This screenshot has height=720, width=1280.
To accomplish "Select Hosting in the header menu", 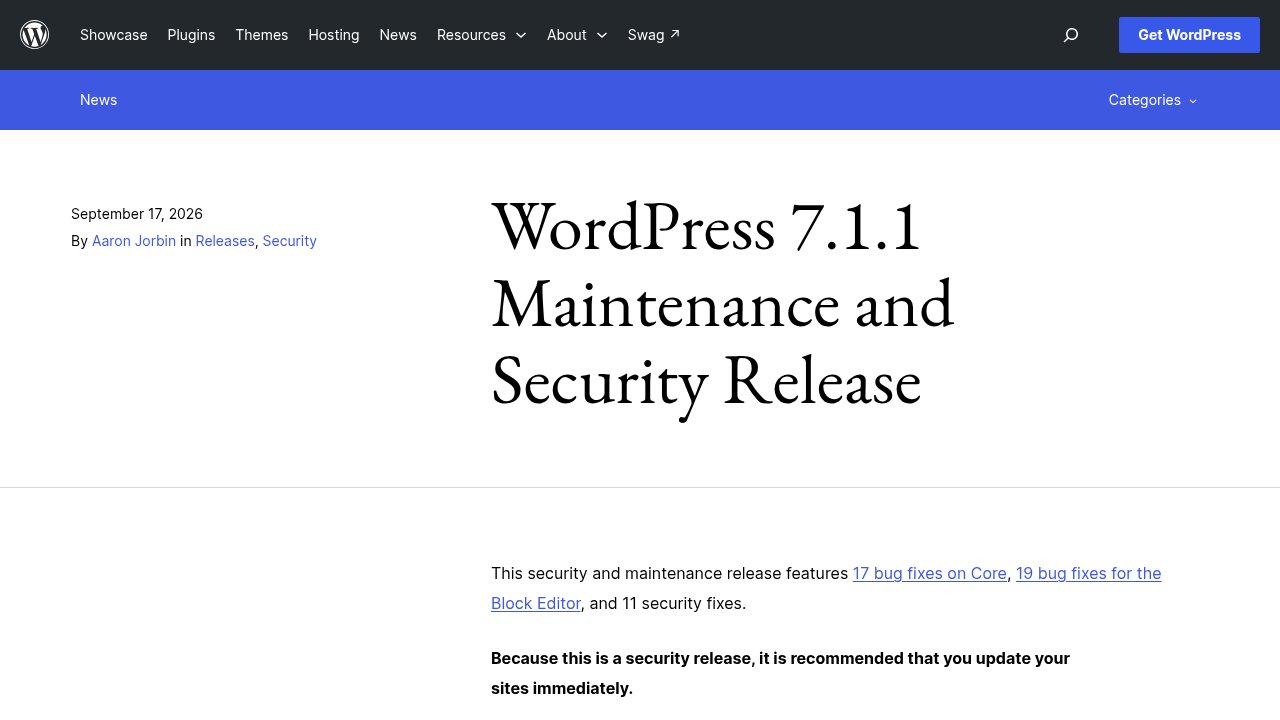I will pos(334,35).
